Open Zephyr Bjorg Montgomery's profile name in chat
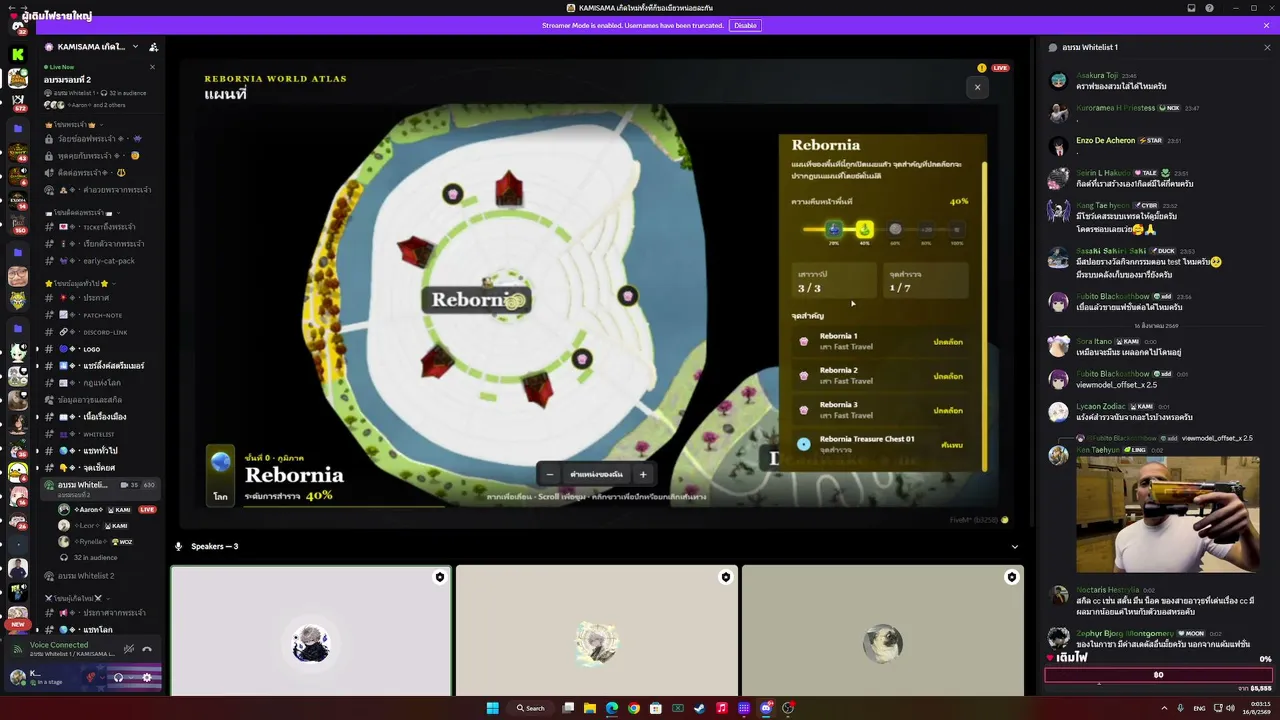 point(1124,633)
